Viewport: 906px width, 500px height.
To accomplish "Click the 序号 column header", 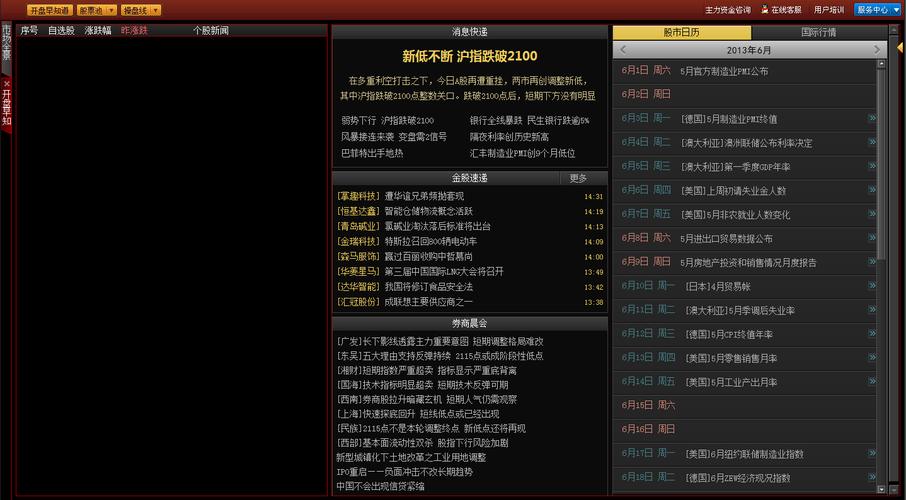I will (x=29, y=30).
